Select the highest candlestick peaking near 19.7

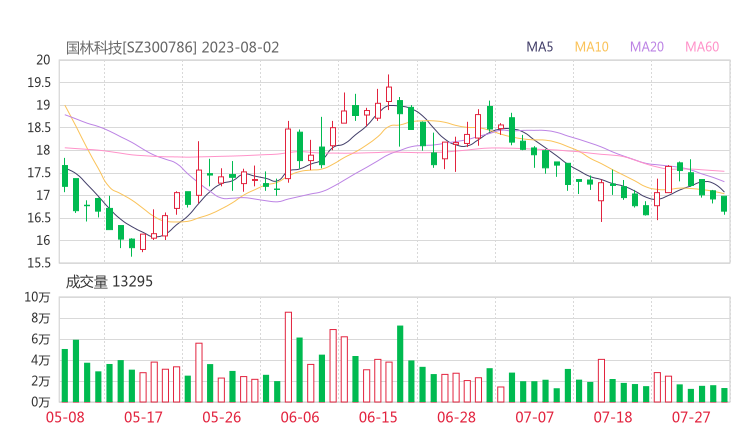click(389, 90)
